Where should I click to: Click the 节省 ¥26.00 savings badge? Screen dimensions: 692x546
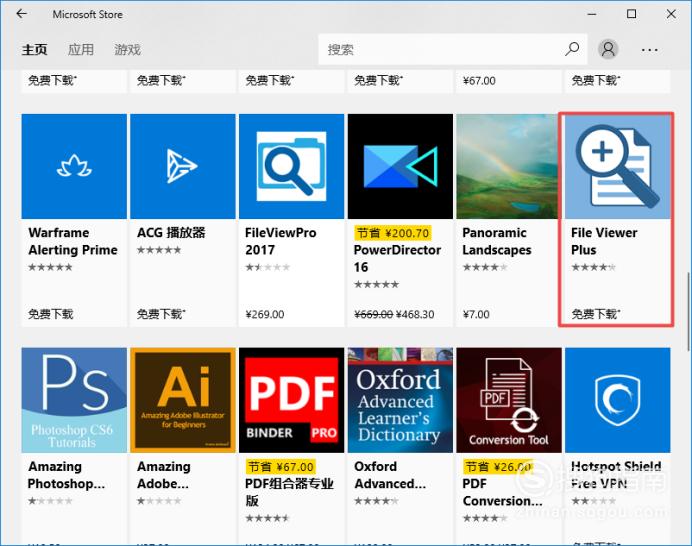[499, 467]
